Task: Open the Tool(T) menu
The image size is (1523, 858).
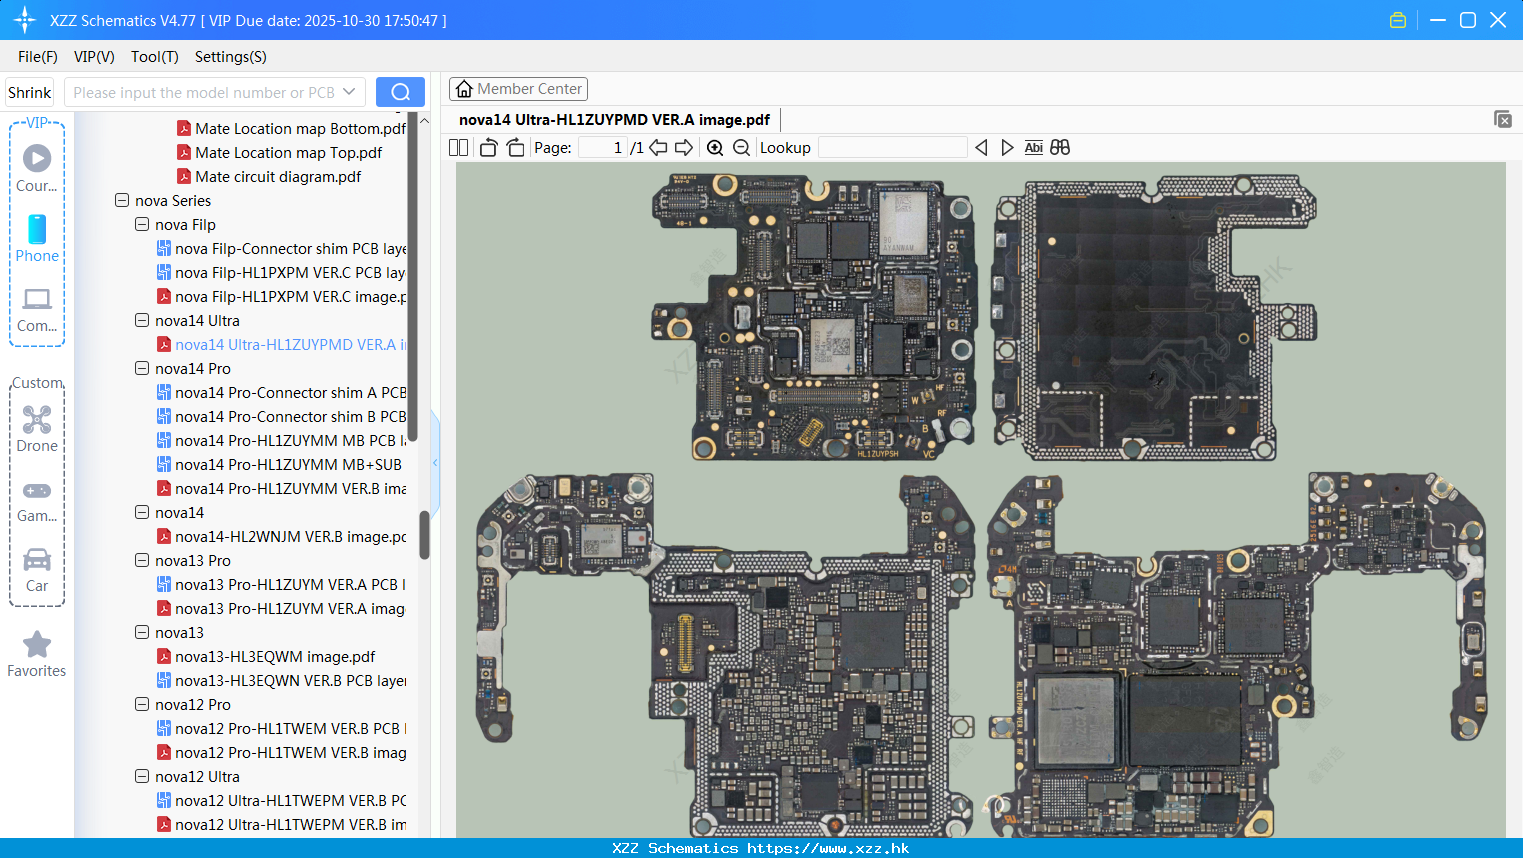Action: pos(155,57)
